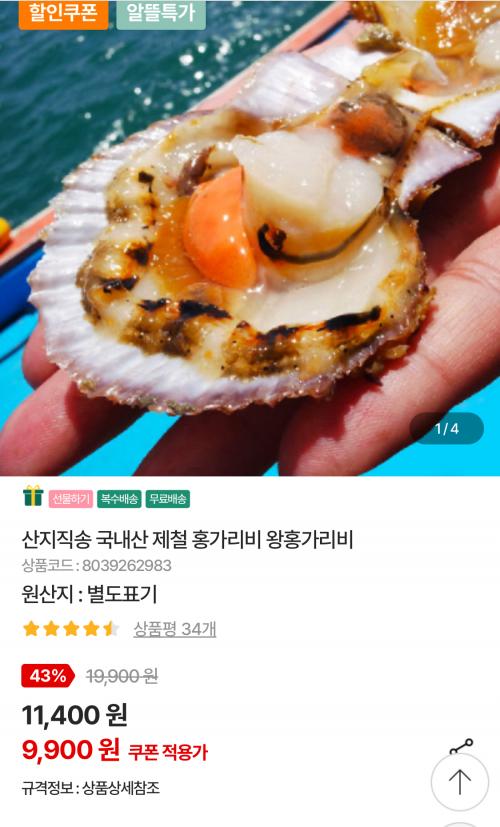Tap the 규격정보 : 상품상세참조 line
Screen dimensions: 500x827
[91, 788]
